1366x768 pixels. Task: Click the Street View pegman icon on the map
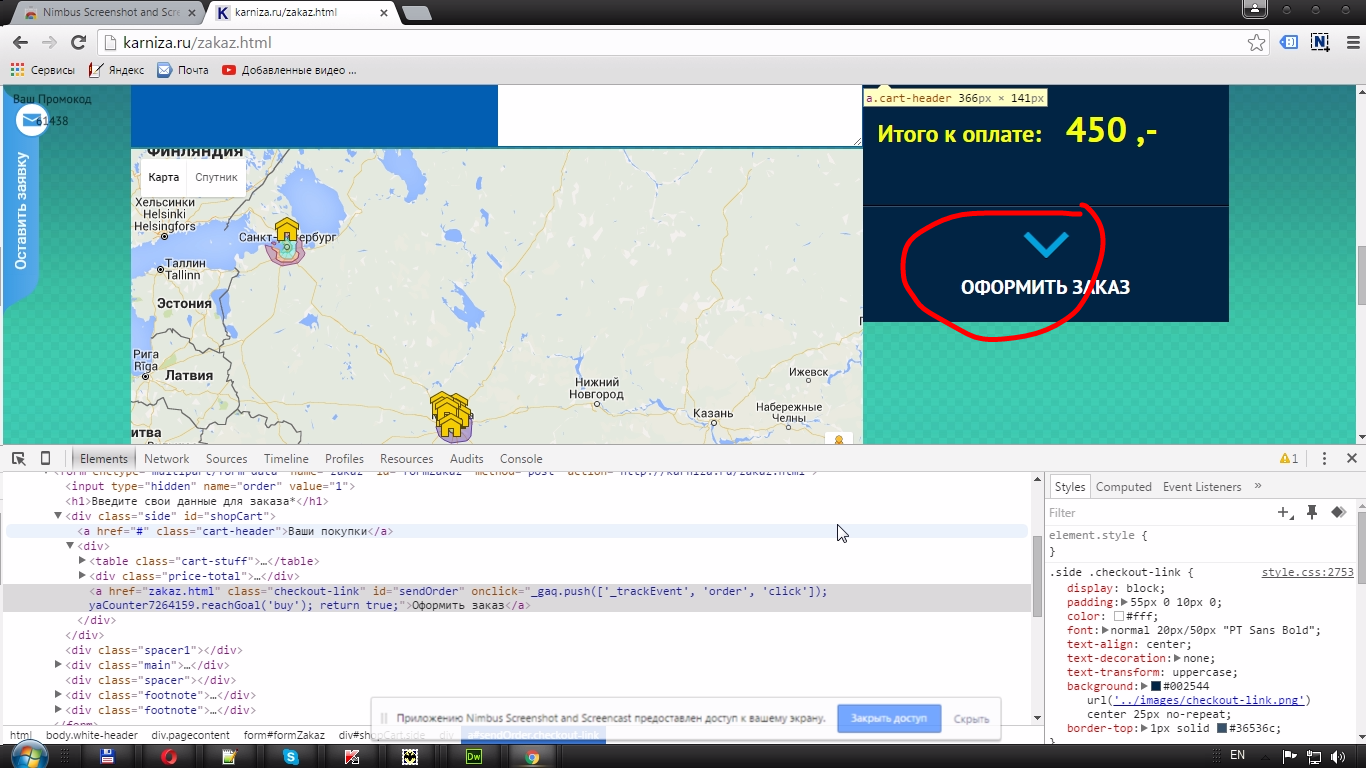(838, 439)
